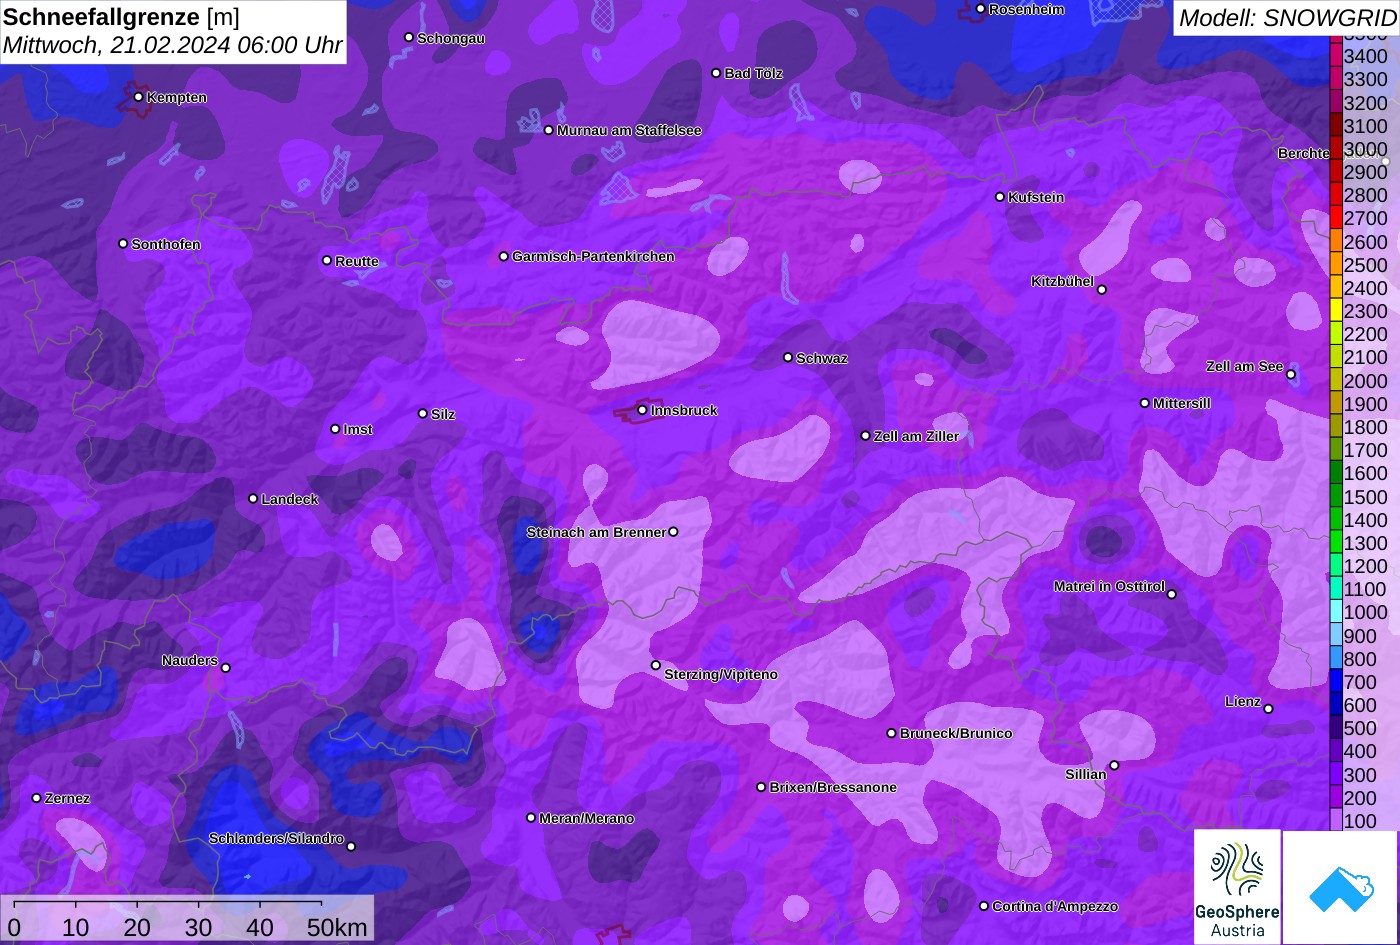This screenshot has width=1400, height=945.
Task: Click the 'Sterzing/Vipiteno' label
Action: [x=721, y=674]
